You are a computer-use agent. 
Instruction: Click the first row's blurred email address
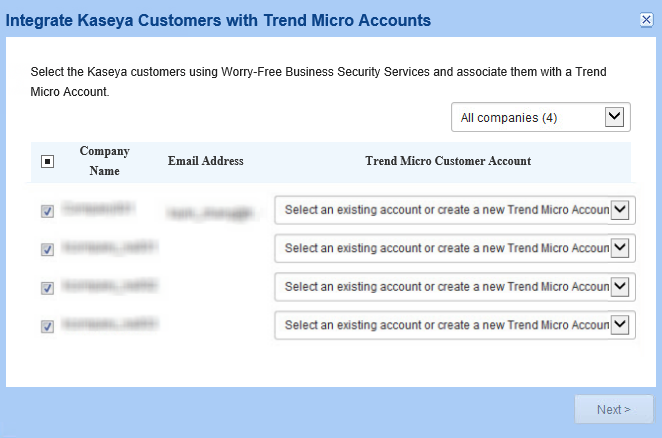point(206,212)
